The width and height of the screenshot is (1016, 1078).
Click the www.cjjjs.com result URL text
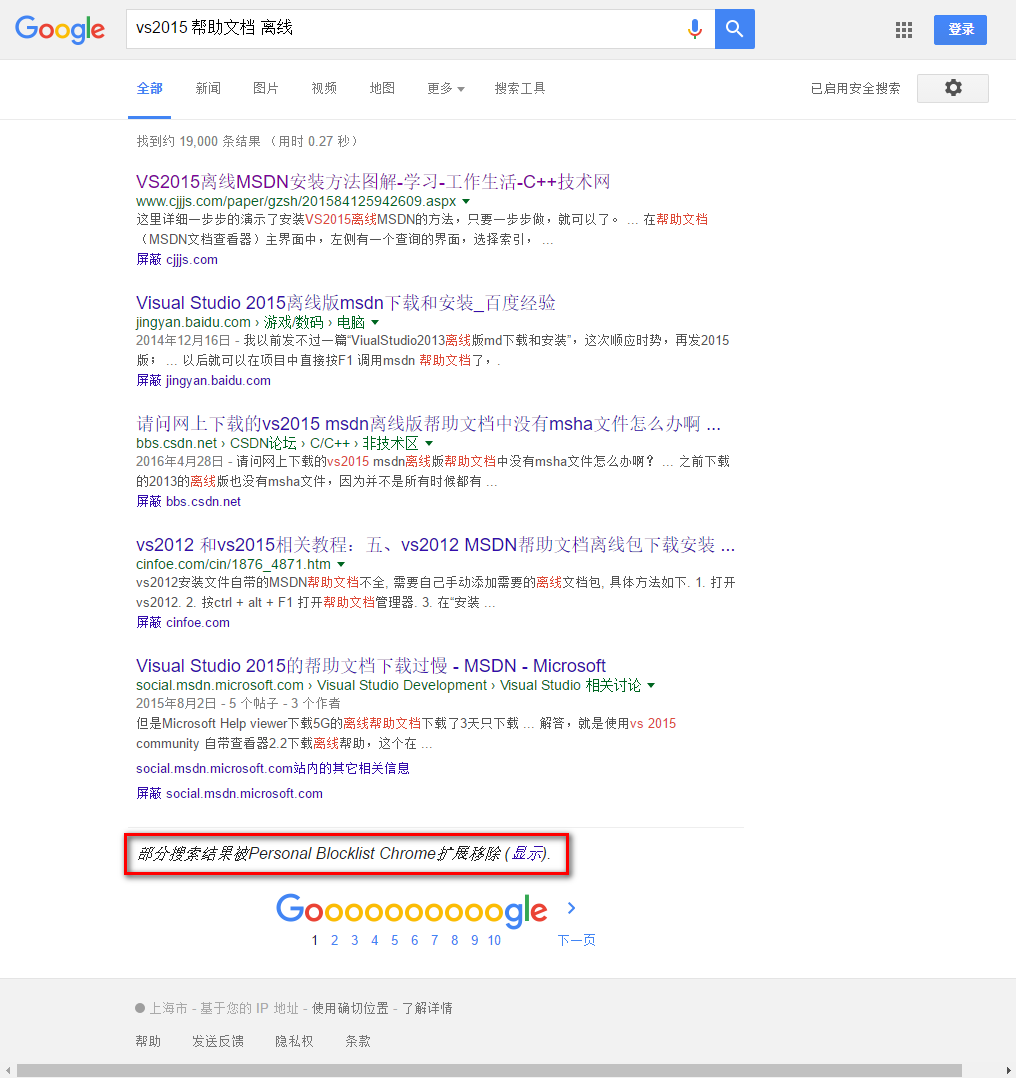[296, 201]
